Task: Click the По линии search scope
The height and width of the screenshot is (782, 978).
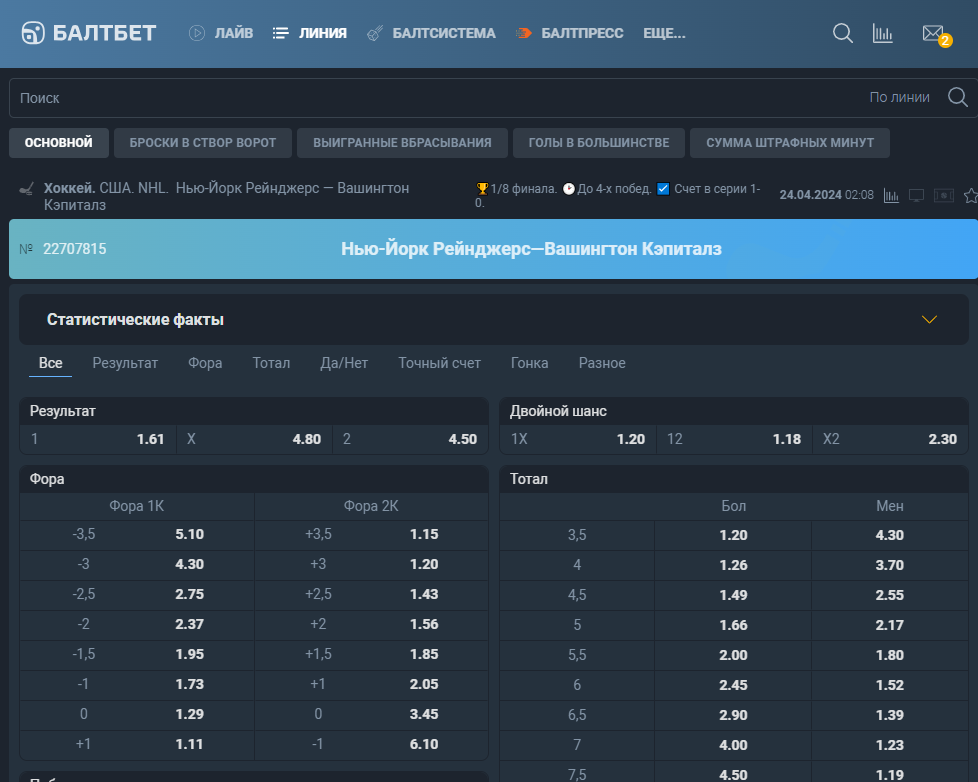Action: click(899, 97)
